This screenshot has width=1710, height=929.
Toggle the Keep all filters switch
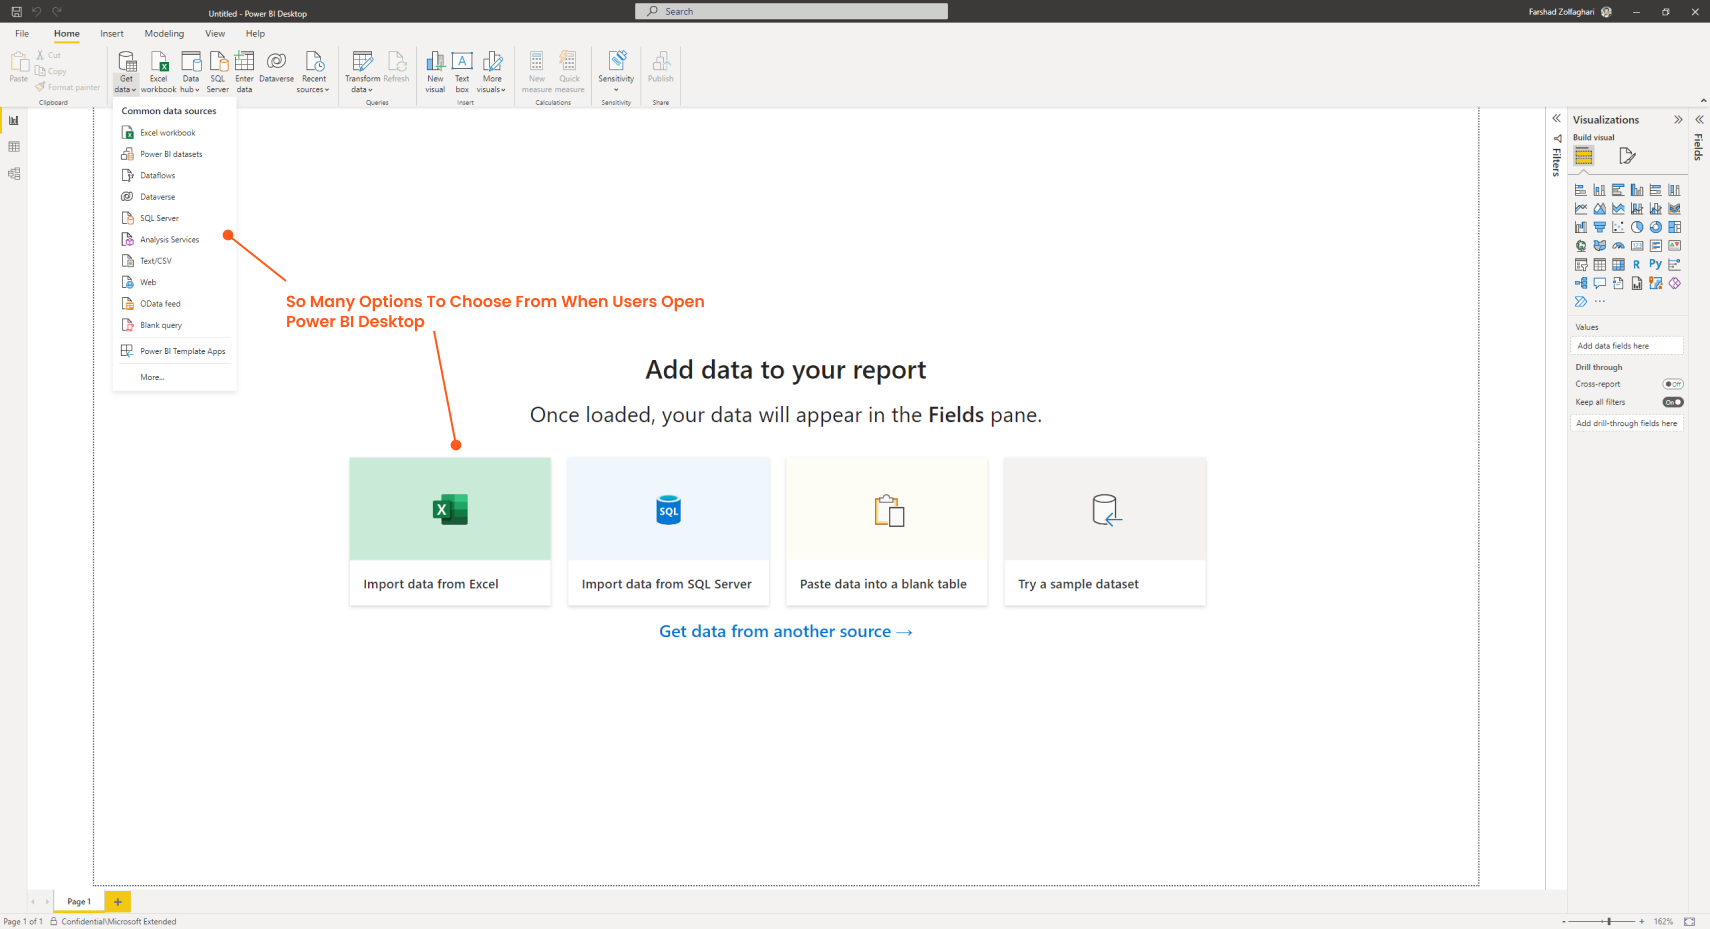[1672, 402]
